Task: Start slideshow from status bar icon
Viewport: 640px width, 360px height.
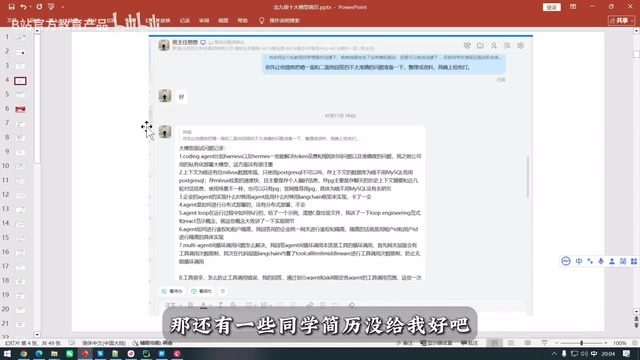Action: point(544,343)
